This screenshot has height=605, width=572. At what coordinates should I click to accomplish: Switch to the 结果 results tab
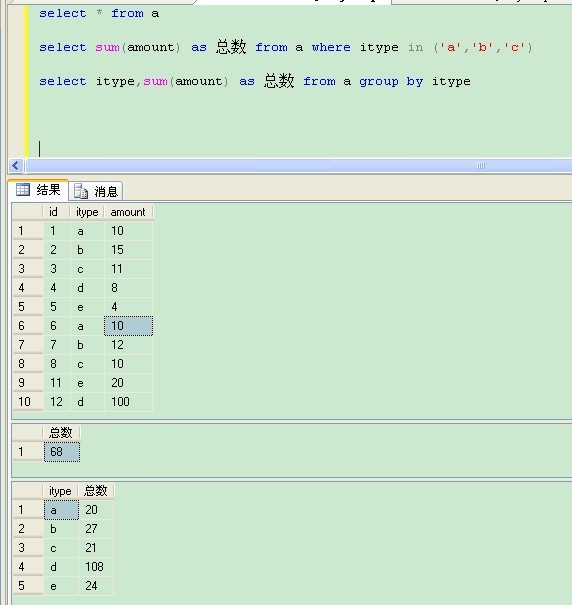point(38,190)
